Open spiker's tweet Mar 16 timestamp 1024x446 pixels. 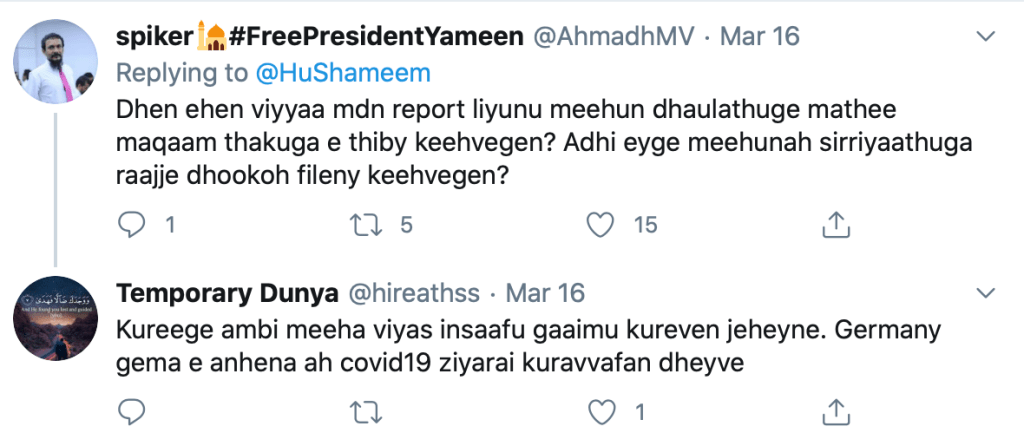760,38
